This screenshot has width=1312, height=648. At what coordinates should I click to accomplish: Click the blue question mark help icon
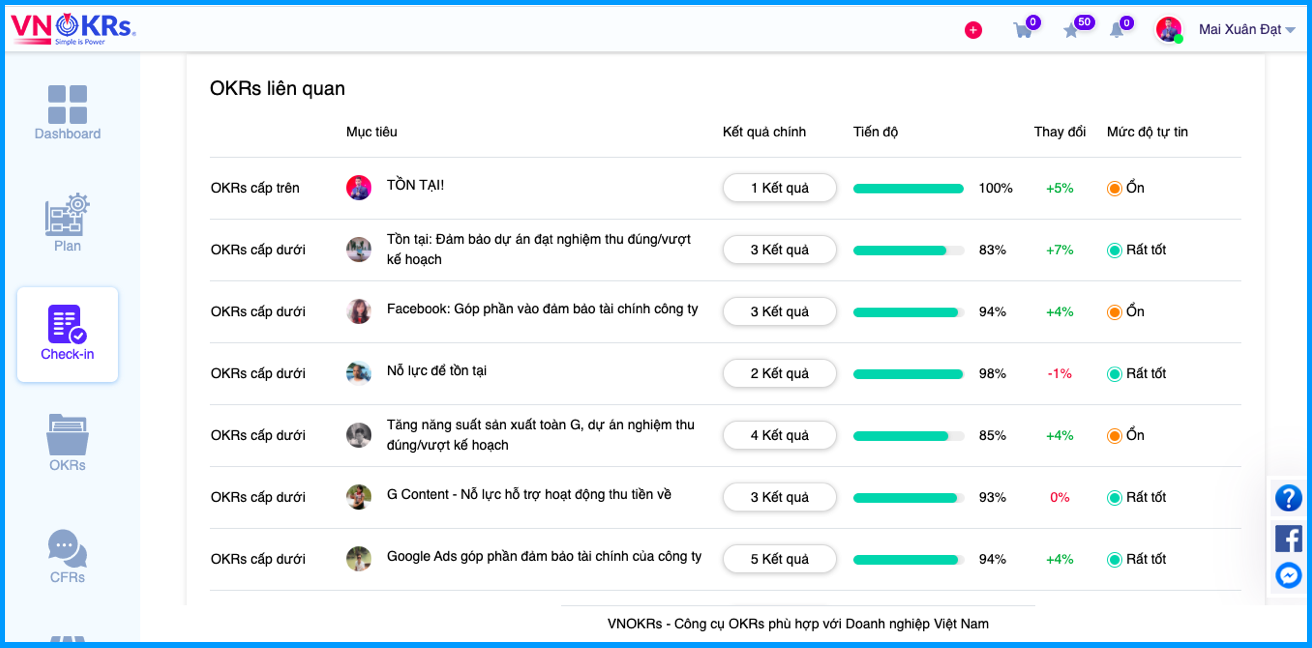tap(1288, 498)
